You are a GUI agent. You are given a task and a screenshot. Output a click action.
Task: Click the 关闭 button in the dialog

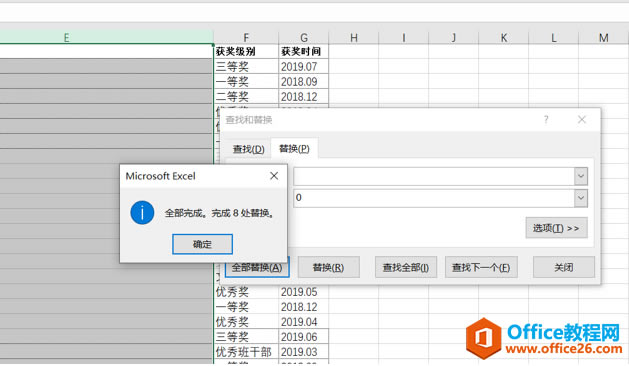564,268
